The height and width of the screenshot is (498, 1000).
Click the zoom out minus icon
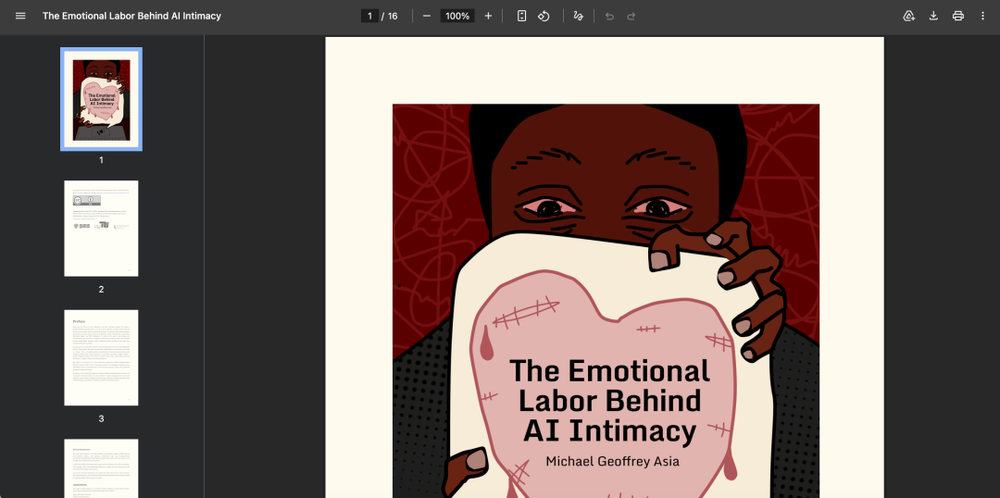pos(427,16)
